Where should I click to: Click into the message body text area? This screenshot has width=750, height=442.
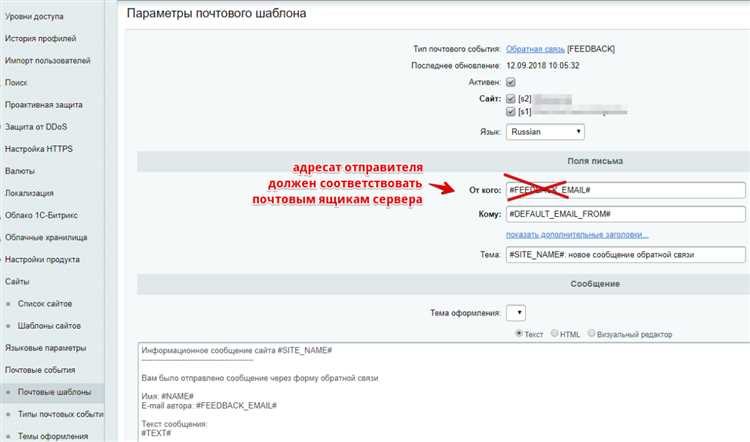(x=443, y=392)
